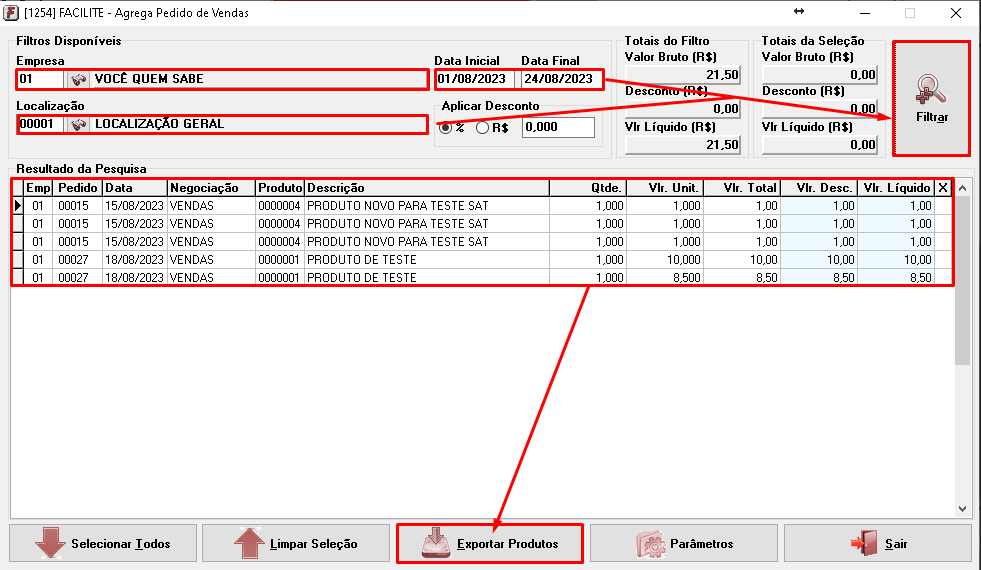
Task: Click the Emp column header
Action: click(x=39, y=188)
